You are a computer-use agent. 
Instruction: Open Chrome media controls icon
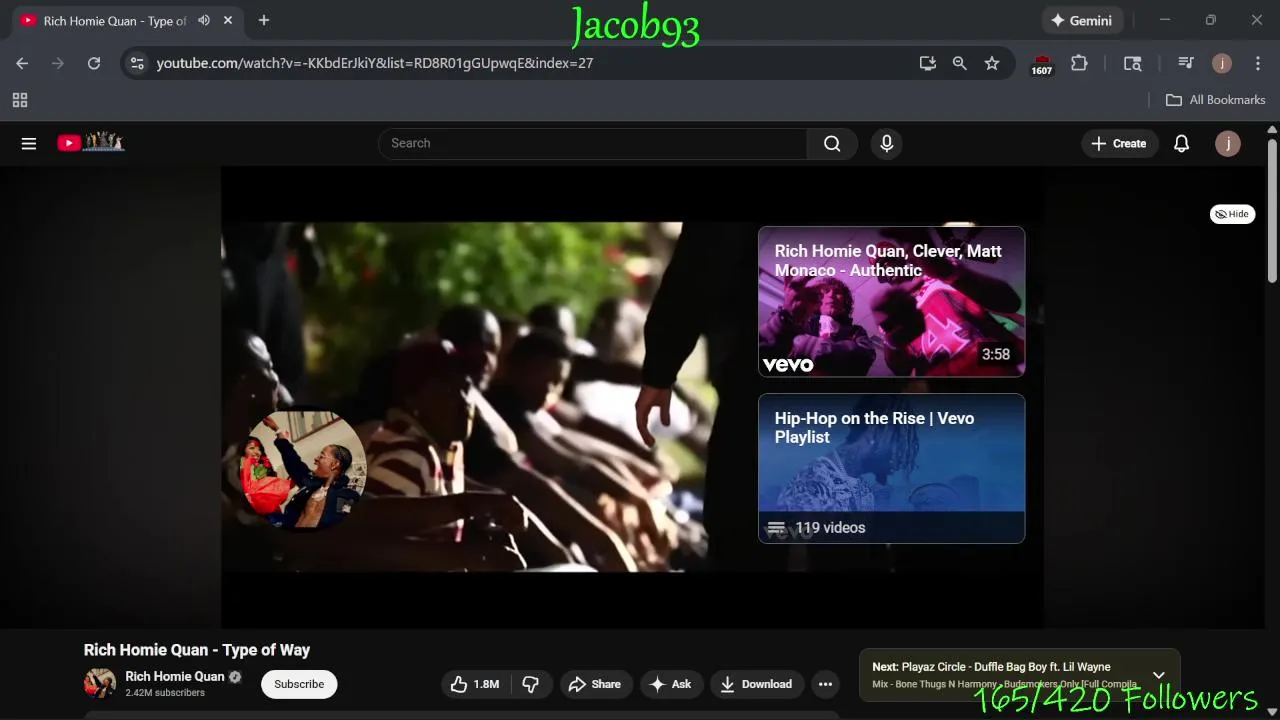coord(1186,63)
